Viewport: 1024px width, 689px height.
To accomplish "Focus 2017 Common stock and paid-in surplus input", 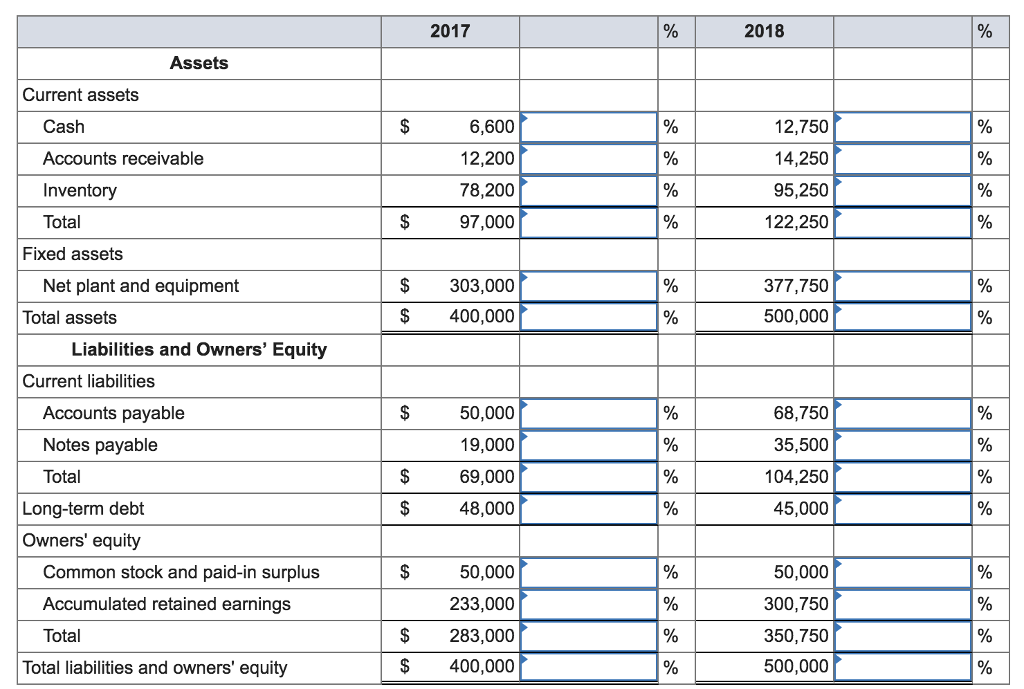I will pyautogui.click(x=588, y=573).
